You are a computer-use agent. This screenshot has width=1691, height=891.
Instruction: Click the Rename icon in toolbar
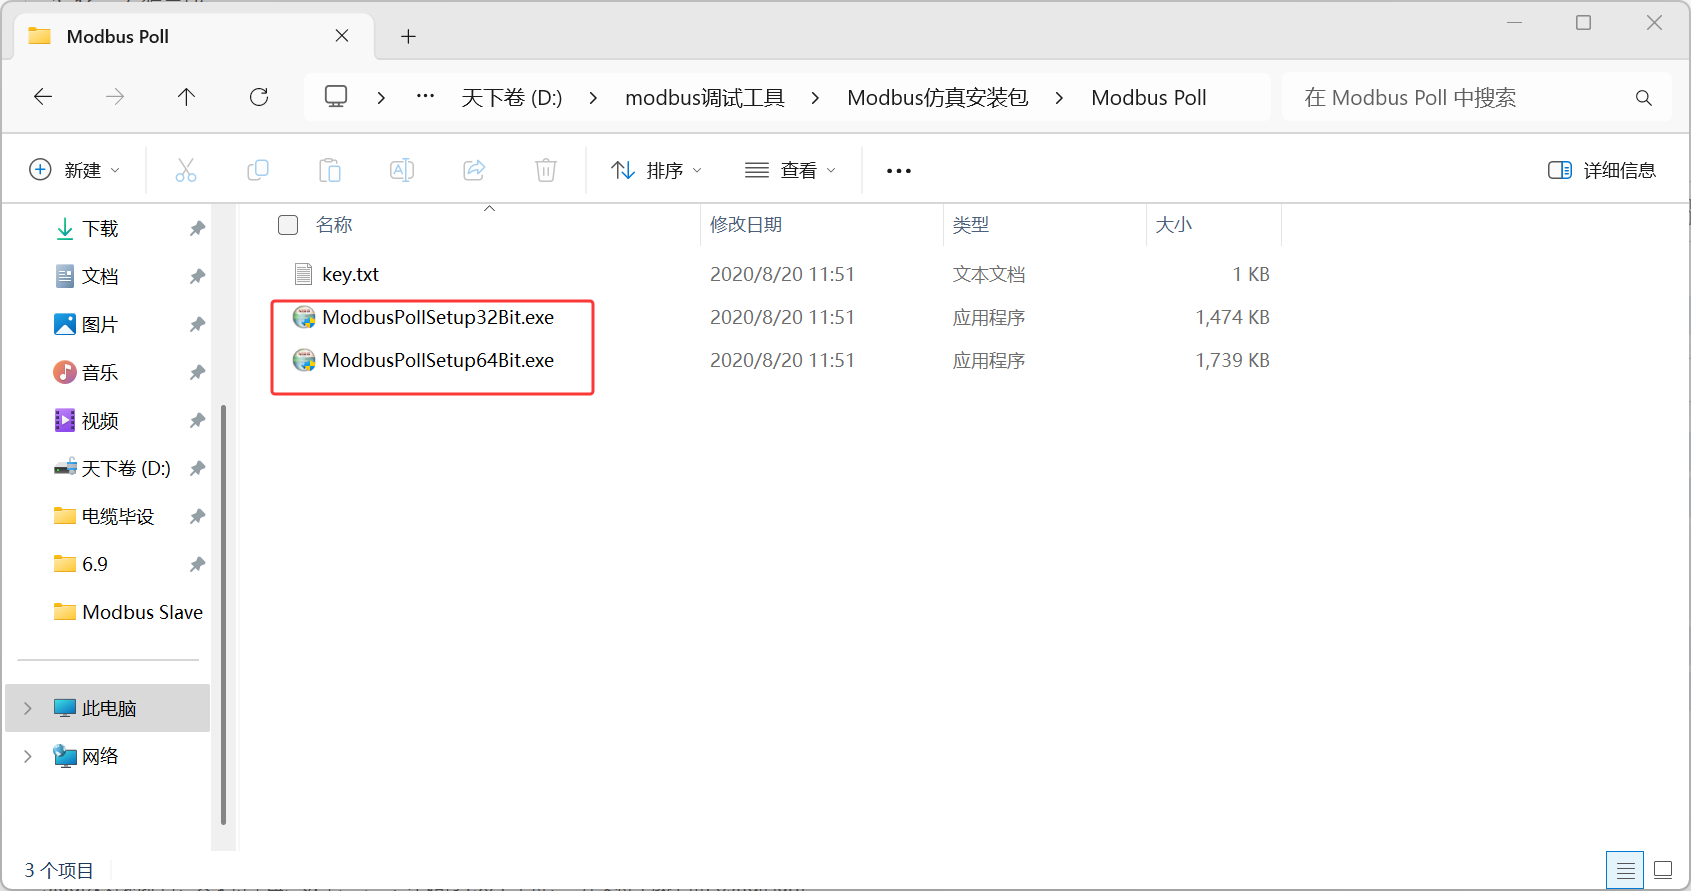point(402,170)
